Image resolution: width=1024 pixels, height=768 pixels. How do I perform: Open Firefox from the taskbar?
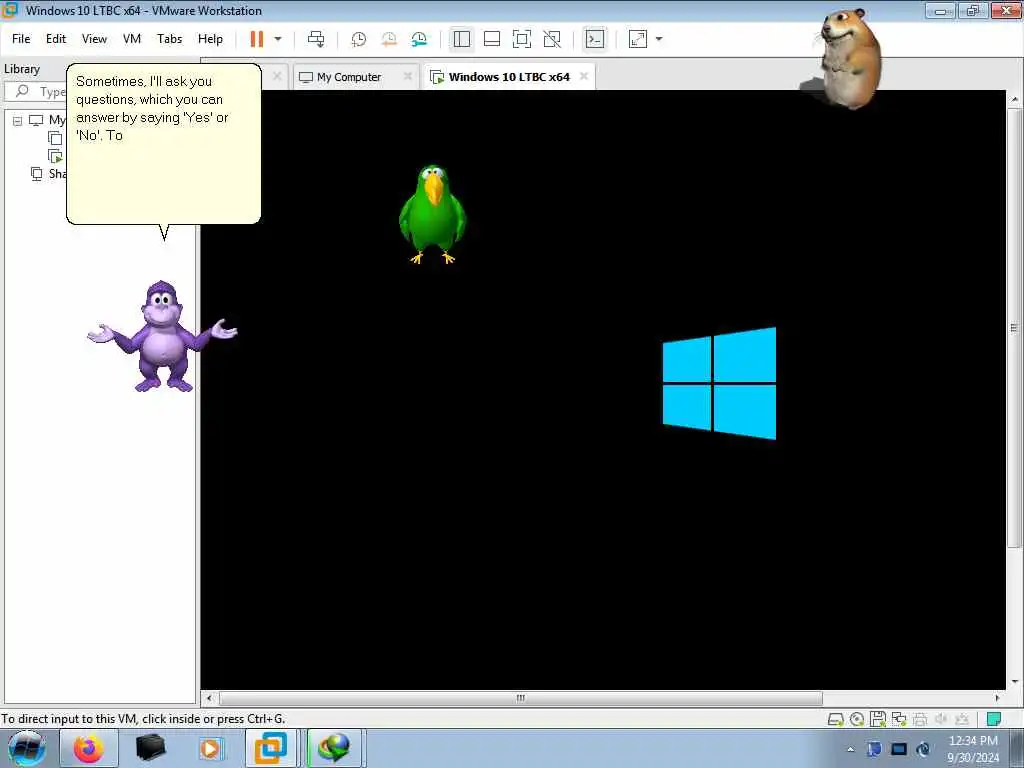(88, 748)
